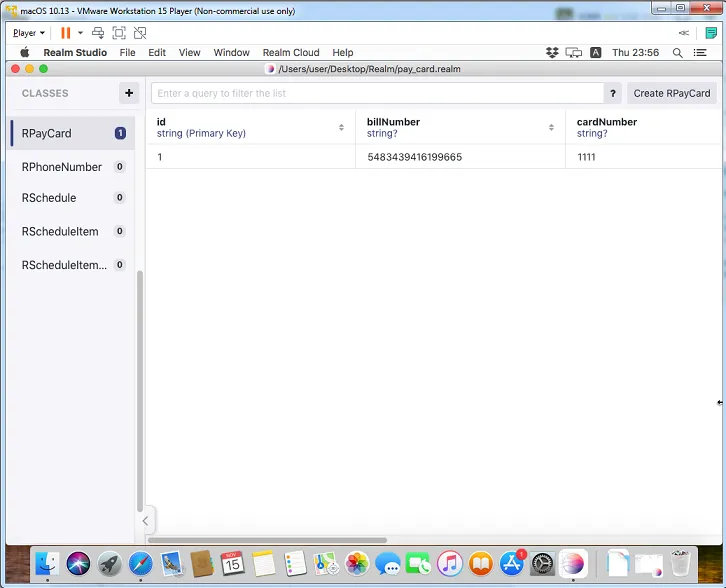Open FaceTime from the Dock

point(418,563)
